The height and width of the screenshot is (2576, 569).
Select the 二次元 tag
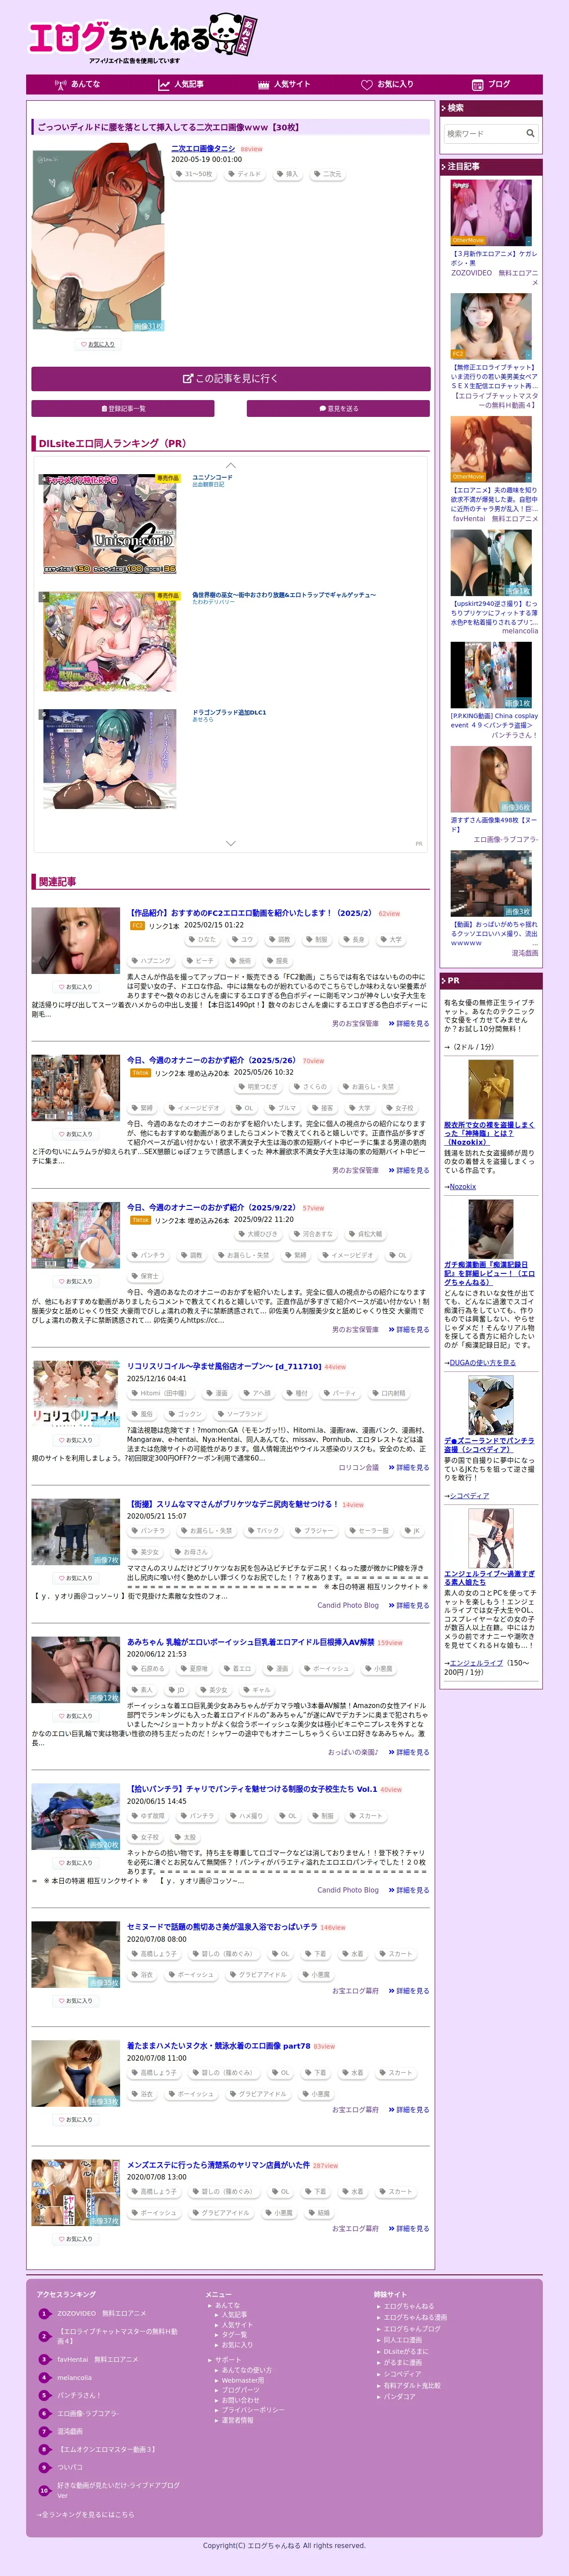tap(328, 174)
